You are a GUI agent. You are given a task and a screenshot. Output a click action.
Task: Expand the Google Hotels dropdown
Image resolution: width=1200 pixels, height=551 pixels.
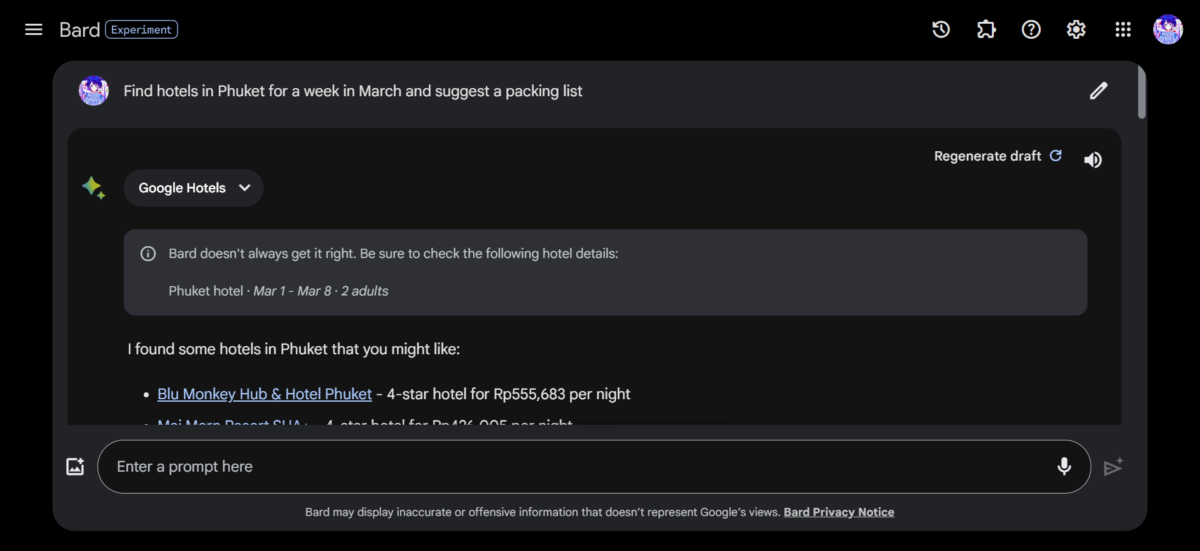pos(194,188)
